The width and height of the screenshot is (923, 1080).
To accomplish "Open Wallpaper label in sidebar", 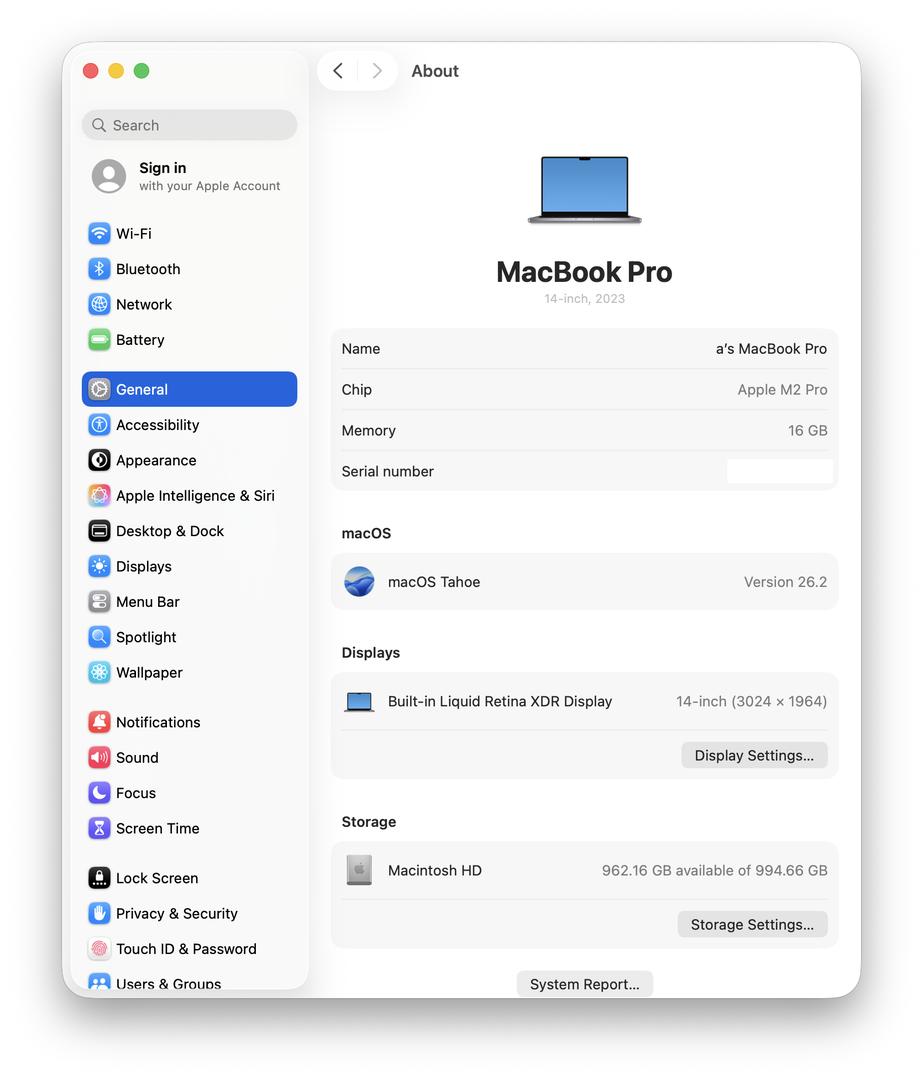I will 149,672.
